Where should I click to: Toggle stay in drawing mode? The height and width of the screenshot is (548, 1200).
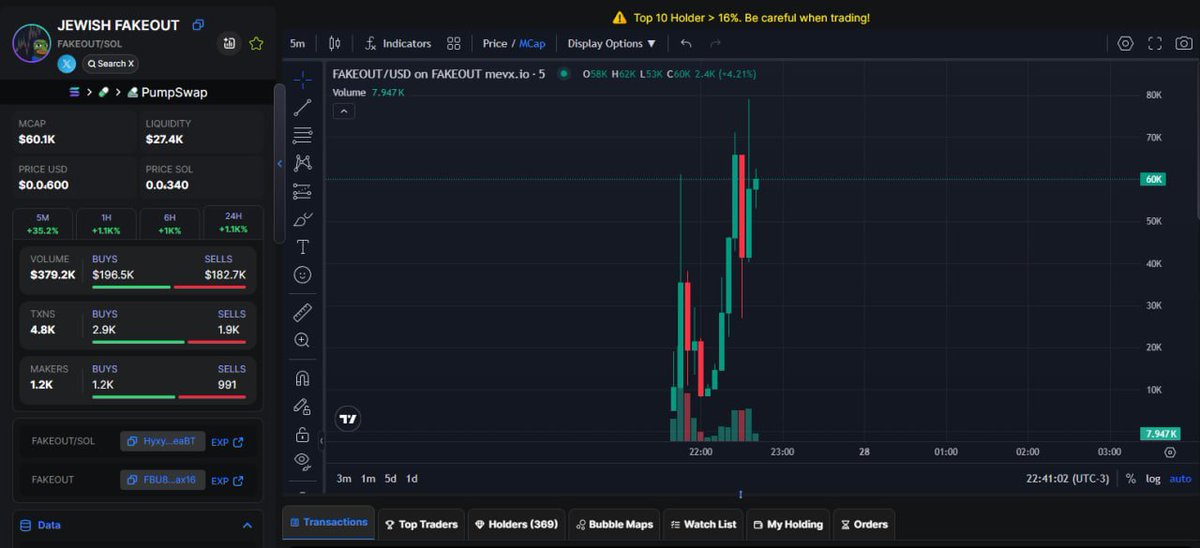[x=302, y=406]
